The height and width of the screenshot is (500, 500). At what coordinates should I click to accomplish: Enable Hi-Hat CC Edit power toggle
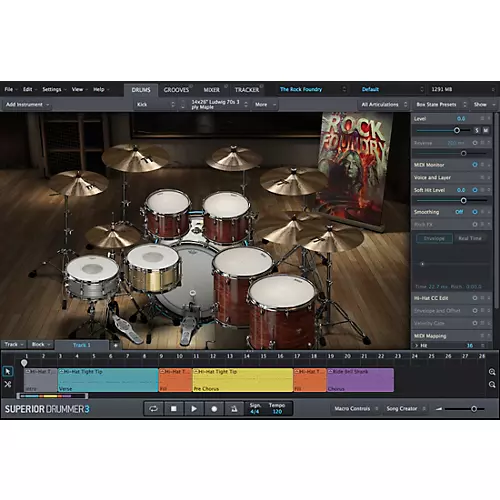pos(475,298)
